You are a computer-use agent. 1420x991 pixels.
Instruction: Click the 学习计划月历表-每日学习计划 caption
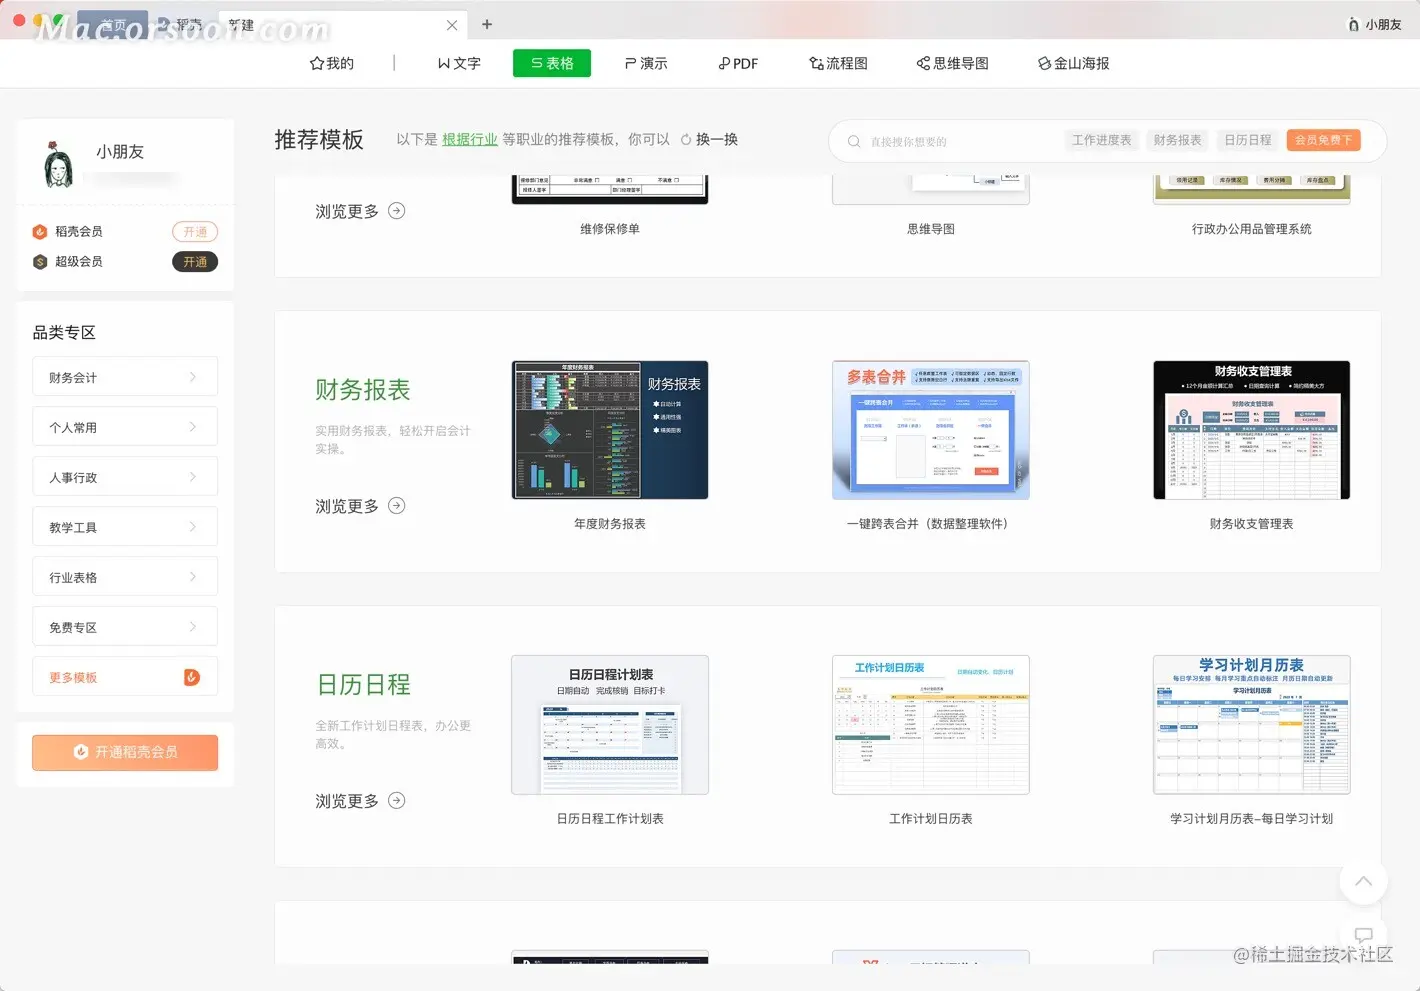click(x=1252, y=819)
